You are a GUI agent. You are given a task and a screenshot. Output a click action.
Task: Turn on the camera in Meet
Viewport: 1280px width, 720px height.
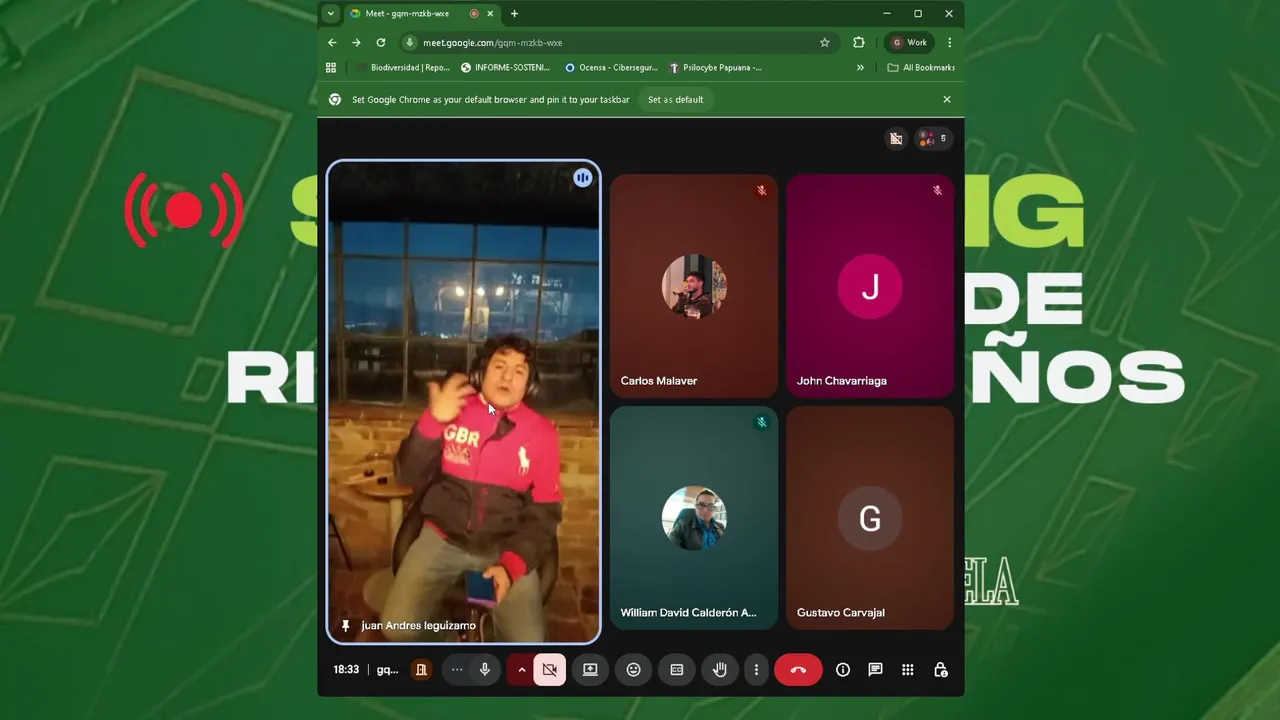[549, 670]
